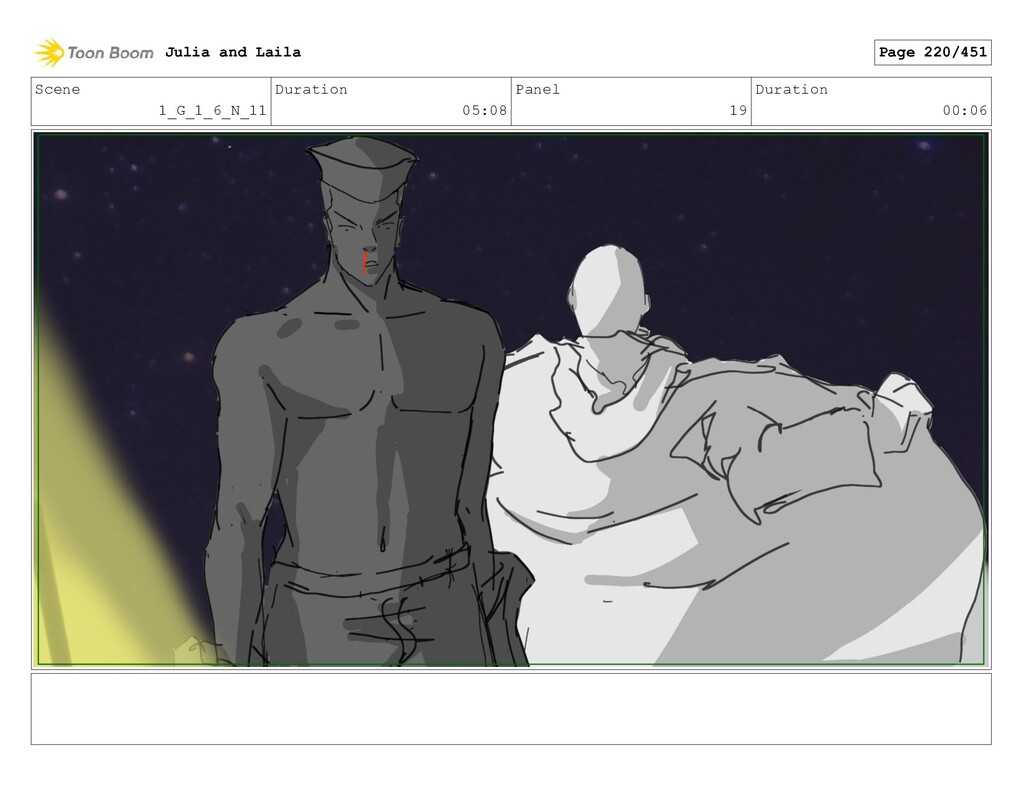The height and width of the screenshot is (791, 1024).
Task: Click the empty notes box below the panel
Action: [x=511, y=709]
